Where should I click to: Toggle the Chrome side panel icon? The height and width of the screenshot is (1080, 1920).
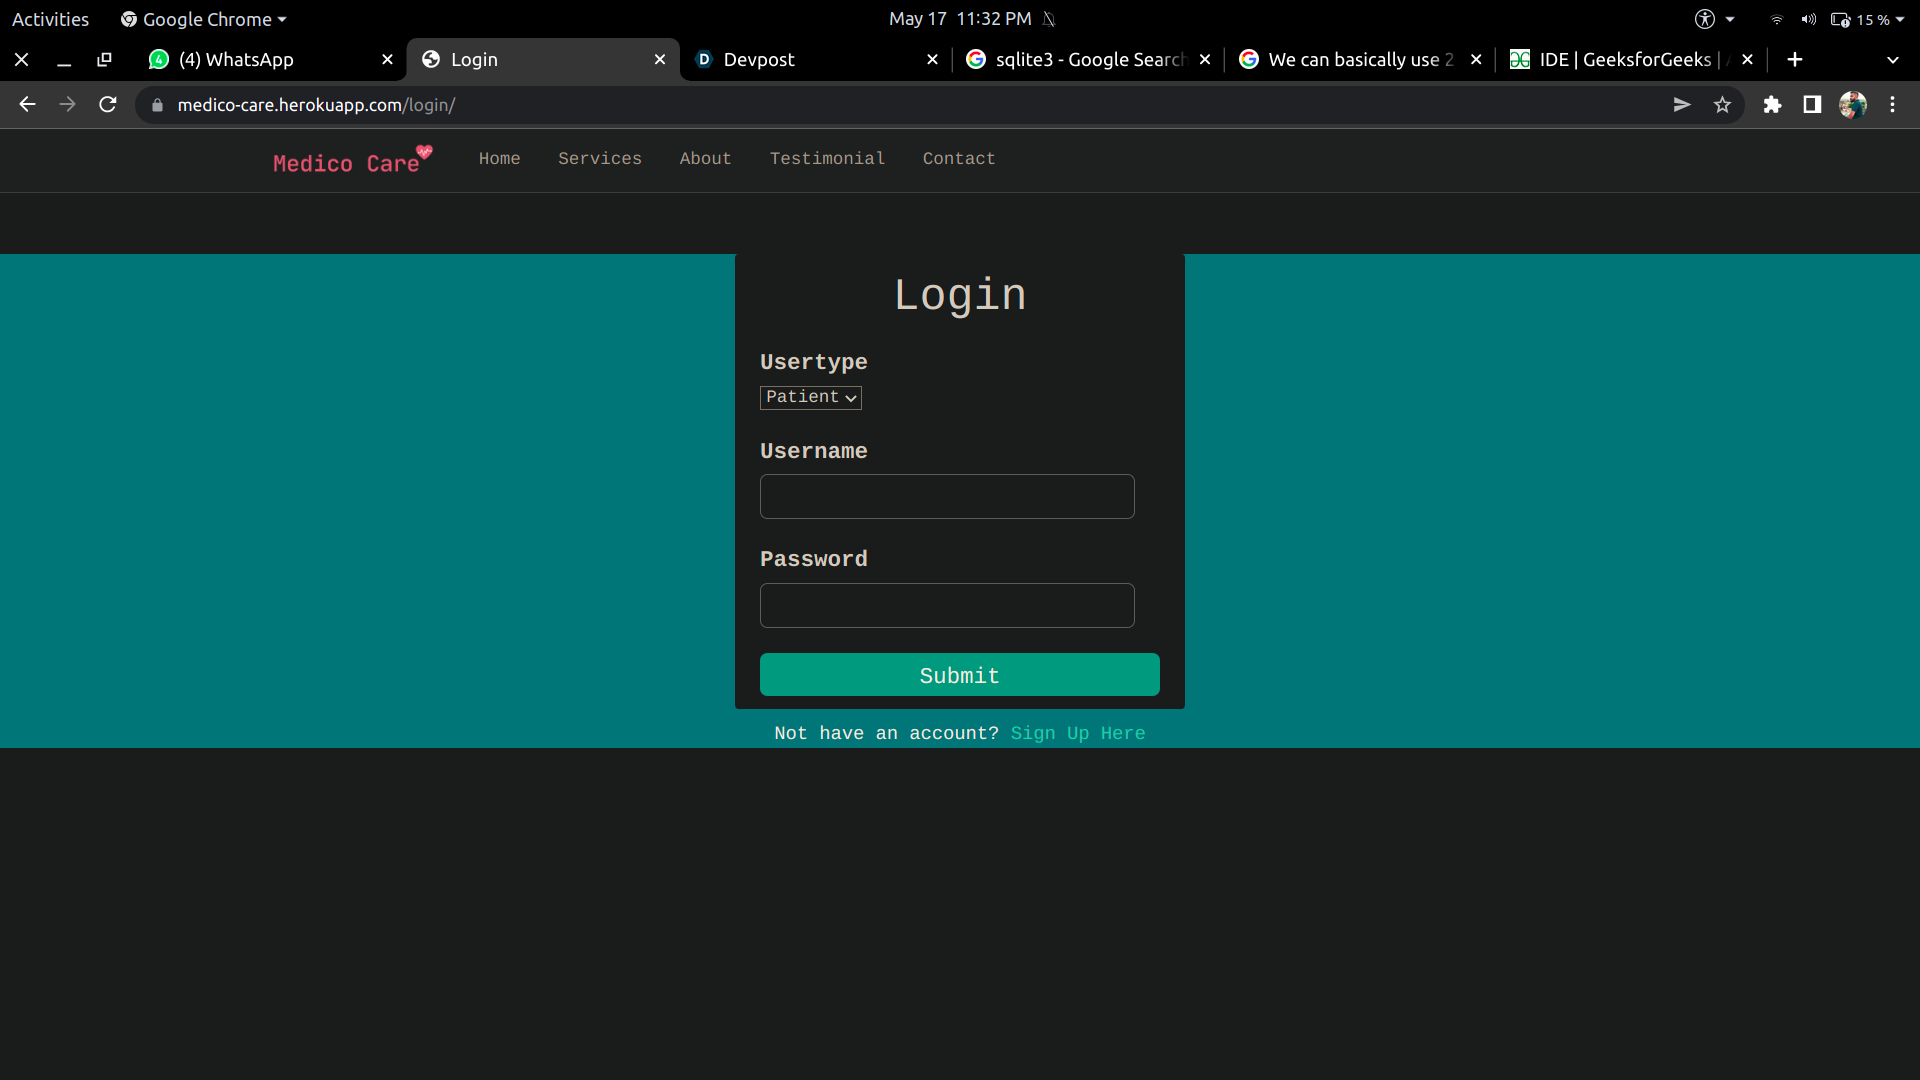pyautogui.click(x=1812, y=105)
